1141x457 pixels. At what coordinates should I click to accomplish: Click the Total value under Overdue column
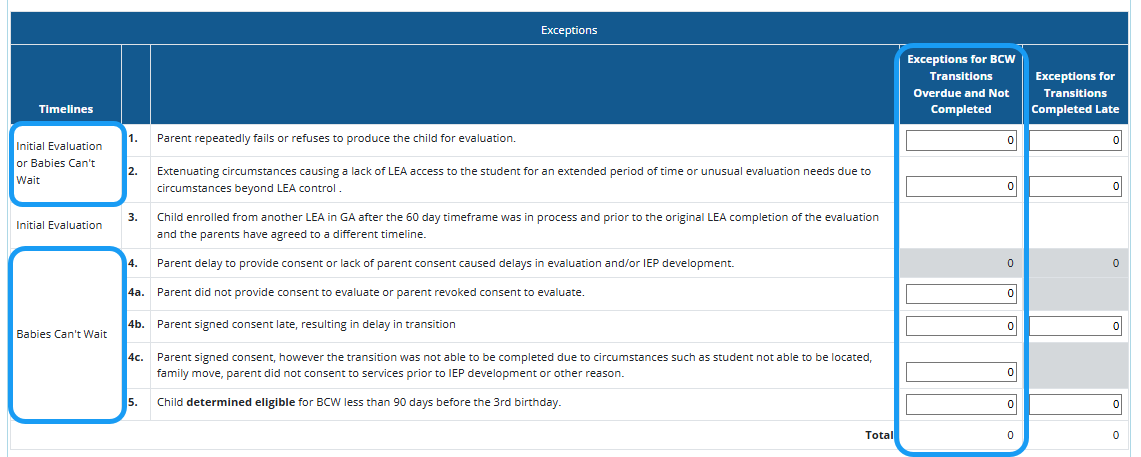click(1009, 435)
